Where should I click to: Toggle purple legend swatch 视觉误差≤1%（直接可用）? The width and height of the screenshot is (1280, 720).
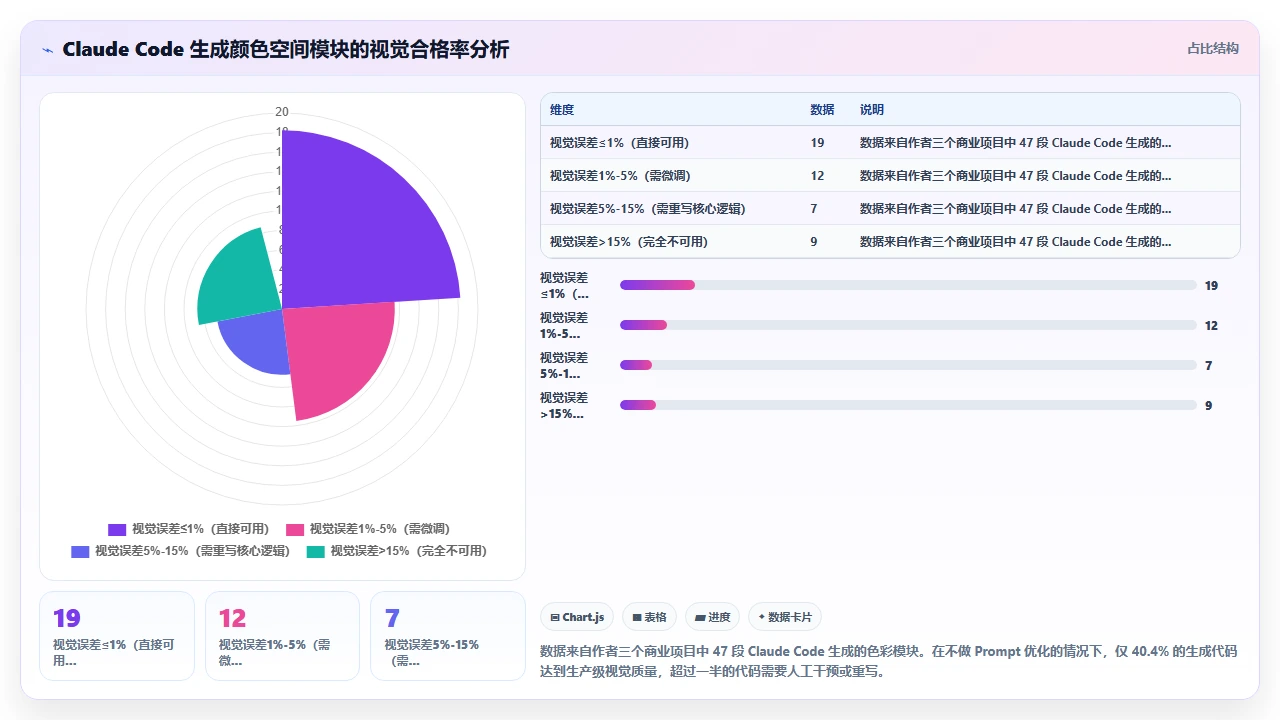[117, 529]
